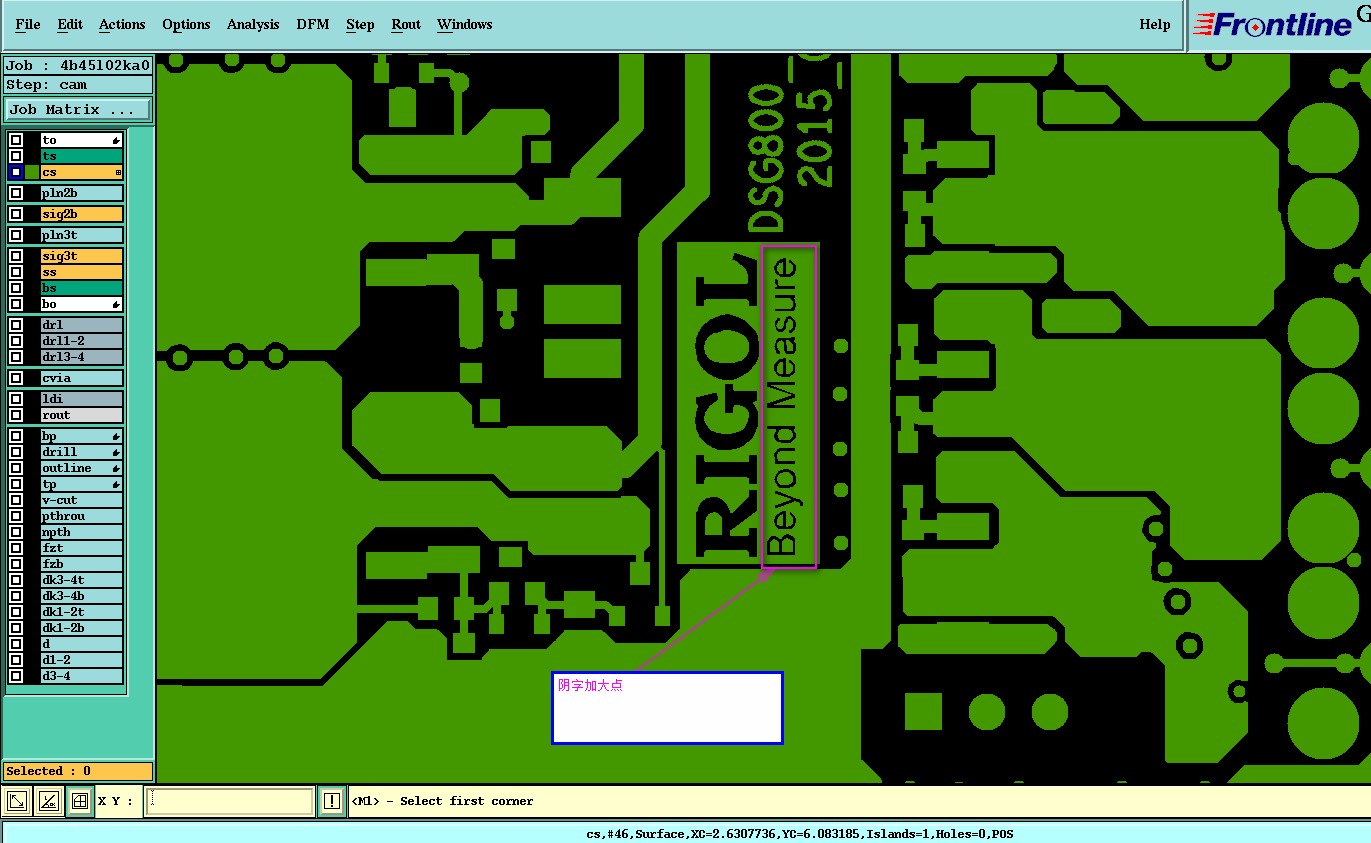Toggle the 'to' layer checkbox
This screenshot has height=843, width=1371.
pos(16,140)
